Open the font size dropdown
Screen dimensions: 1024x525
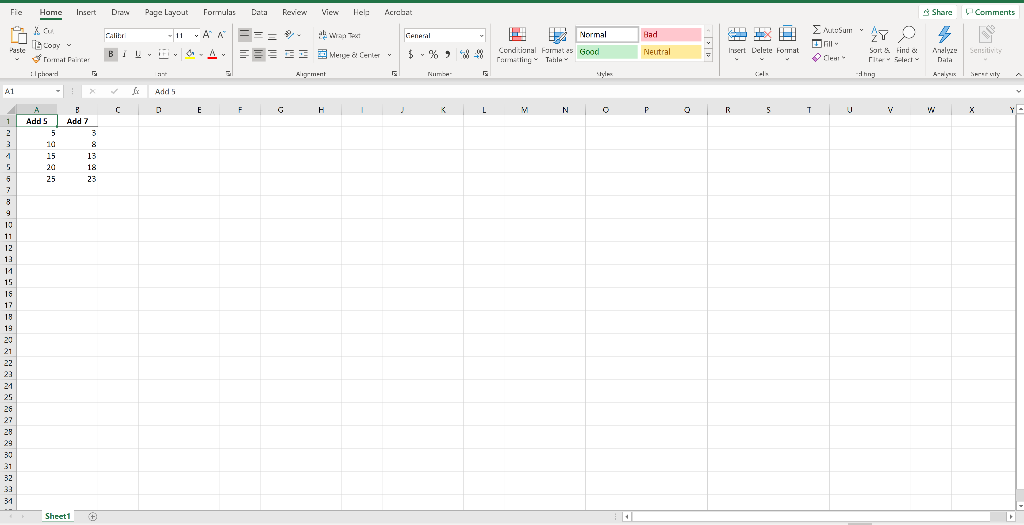tap(196, 36)
